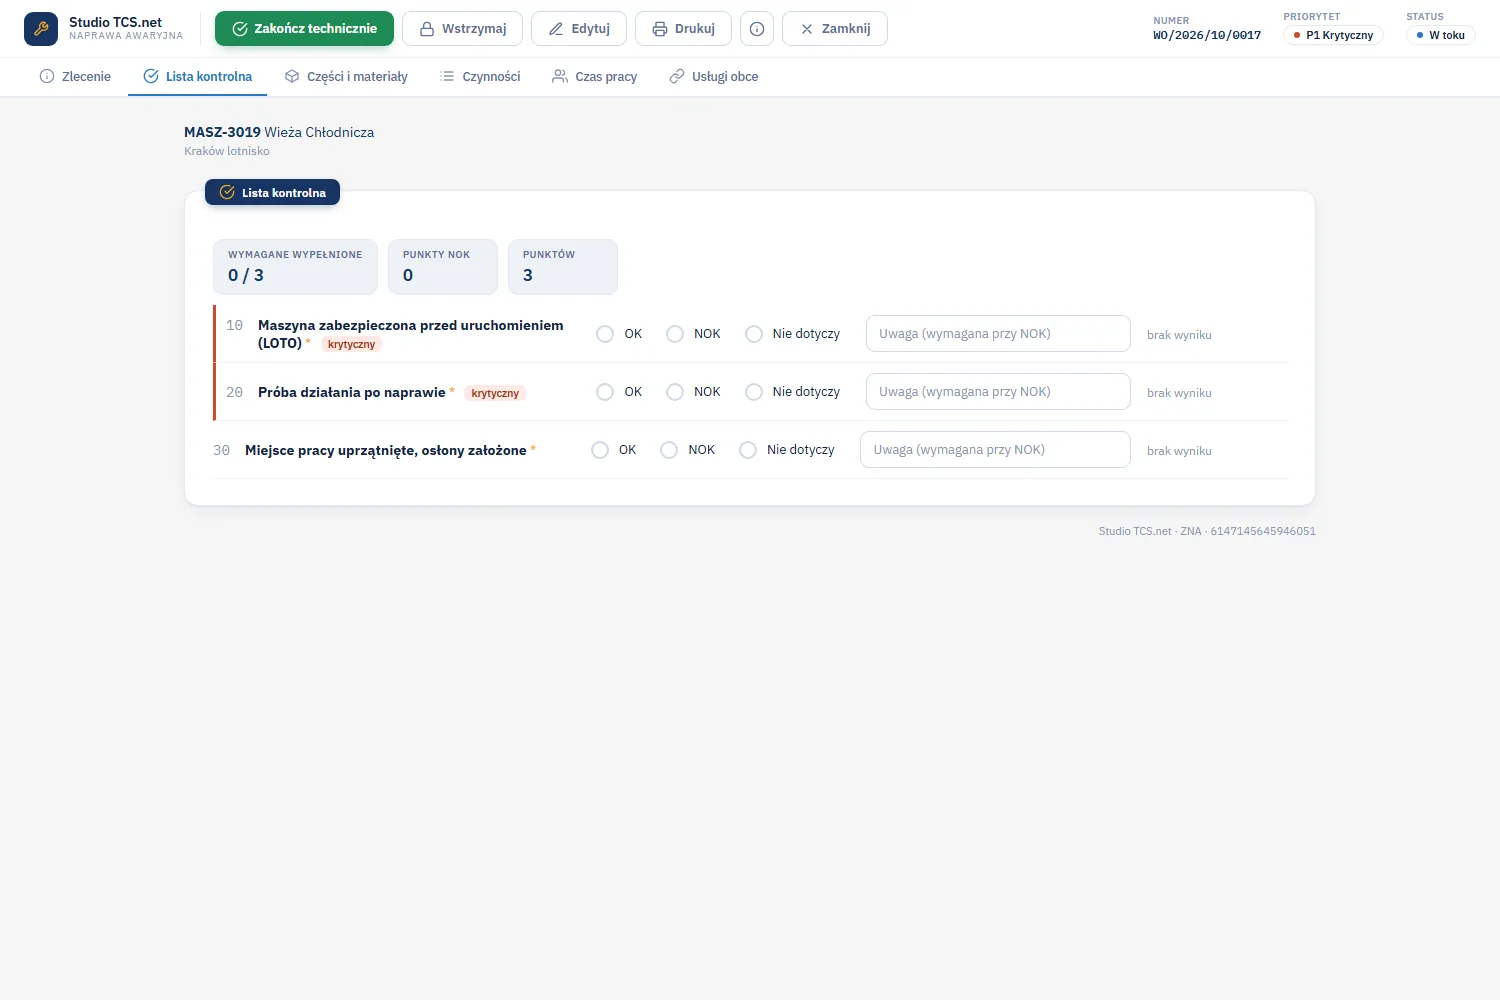
Task: Click the krytyczny tag on LOTO item
Action: [x=351, y=344]
